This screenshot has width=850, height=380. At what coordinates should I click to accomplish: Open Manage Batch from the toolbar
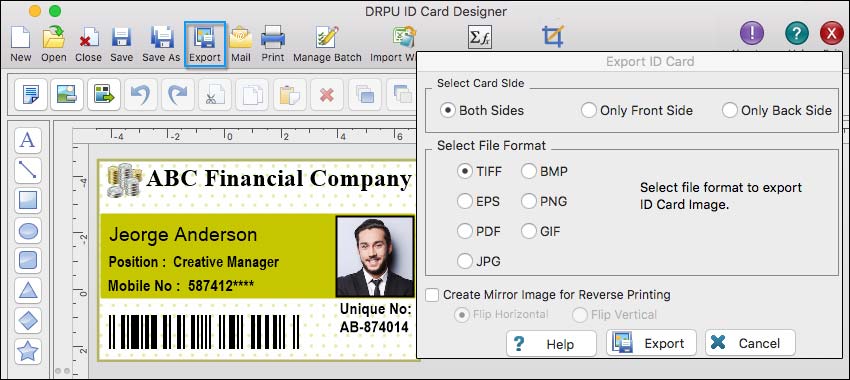[327, 43]
